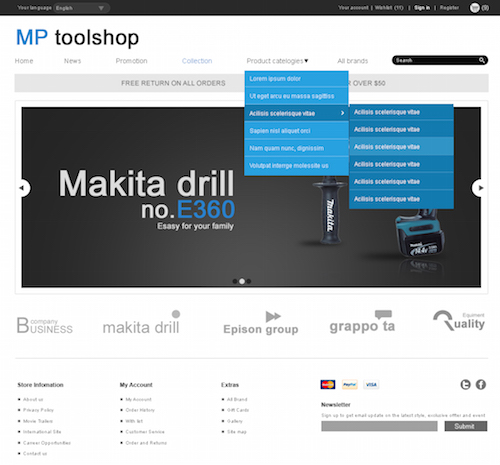The width and height of the screenshot is (500, 465).
Task: Open Career Opportunities footer link
Action: pos(47,443)
